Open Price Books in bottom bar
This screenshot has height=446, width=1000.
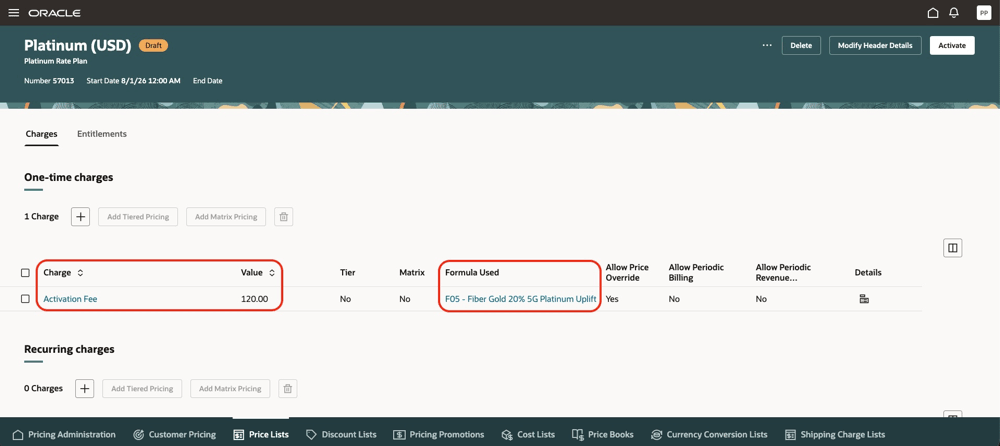pyautogui.click(x=603, y=434)
